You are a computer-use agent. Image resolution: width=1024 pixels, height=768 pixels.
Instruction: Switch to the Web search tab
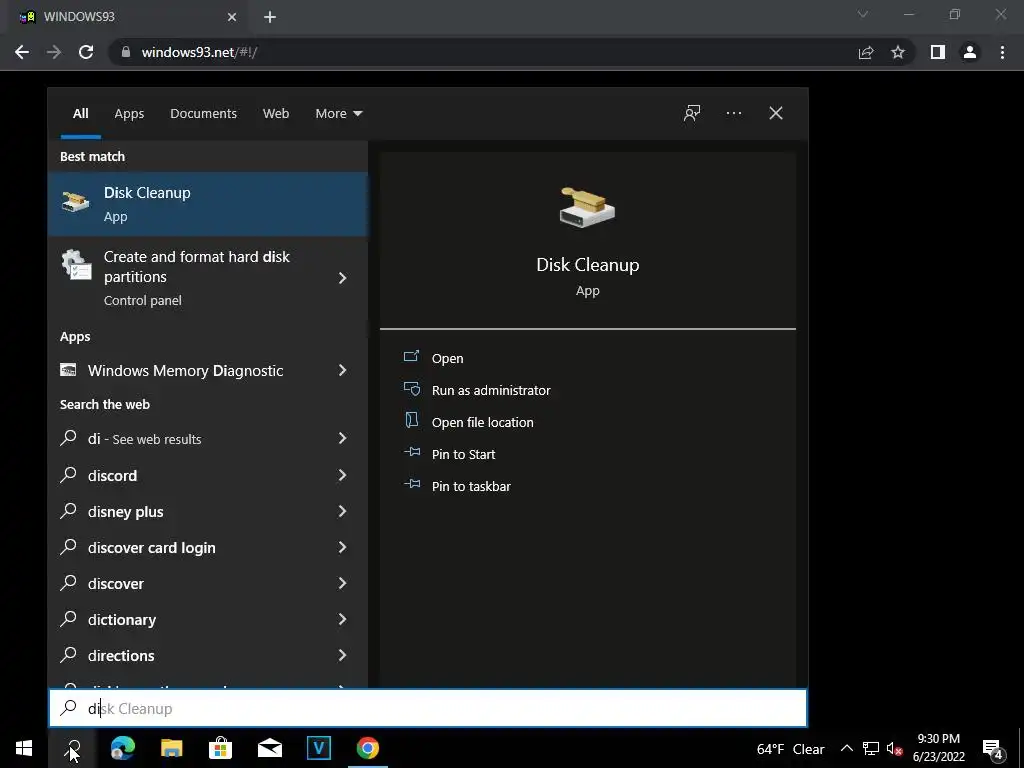[x=276, y=114]
